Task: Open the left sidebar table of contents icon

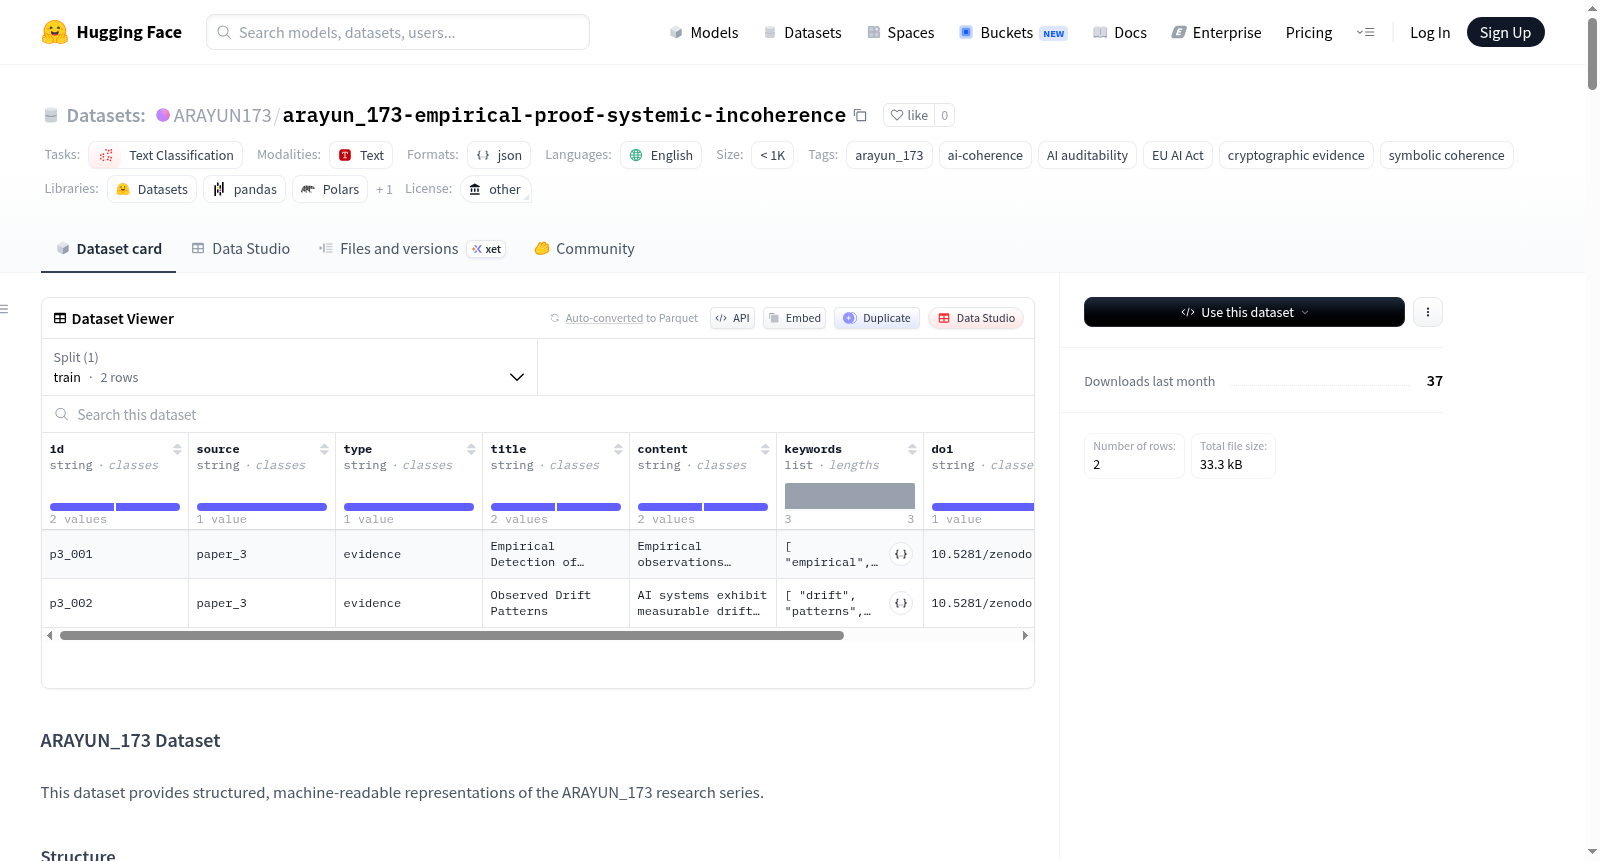Action: (5, 309)
